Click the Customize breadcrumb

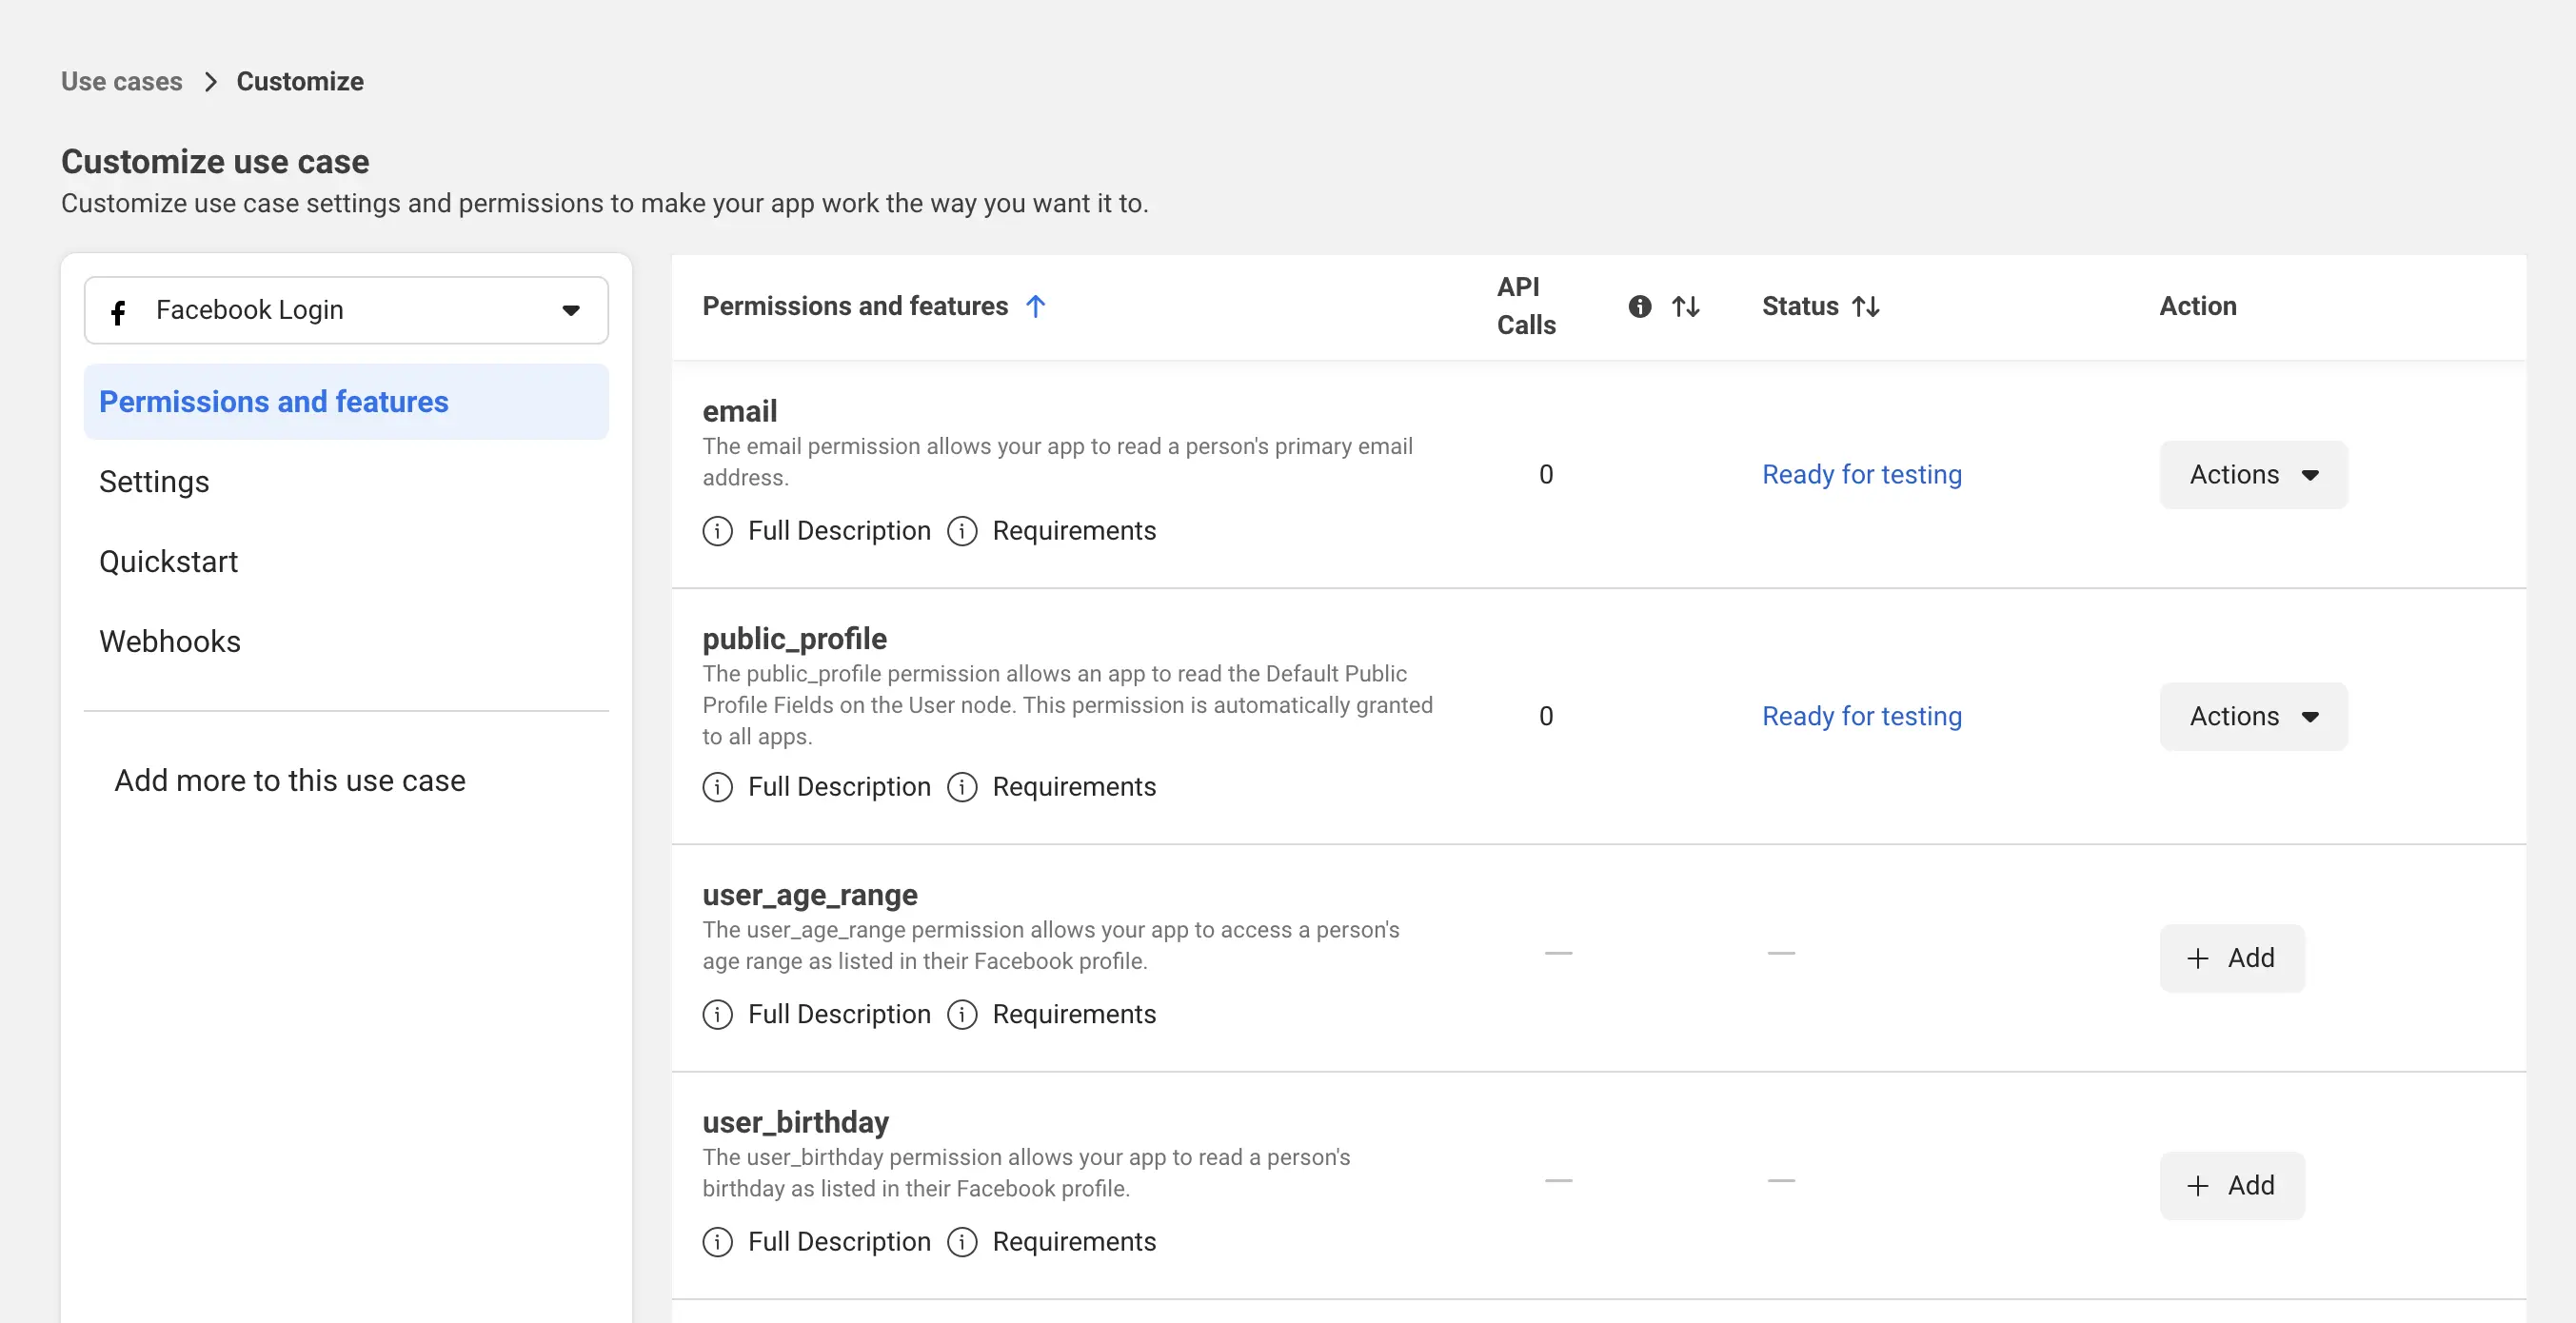click(300, 82)
